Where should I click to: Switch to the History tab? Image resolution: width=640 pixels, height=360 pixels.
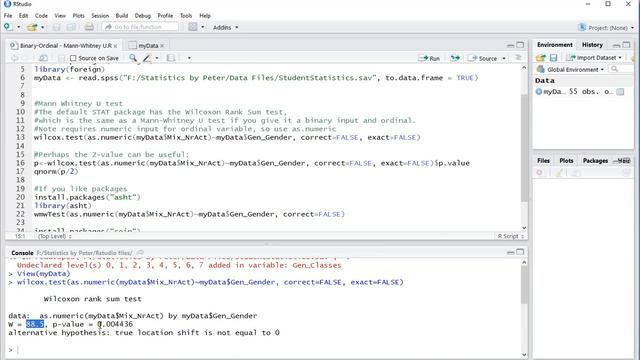tap(592, 45)
